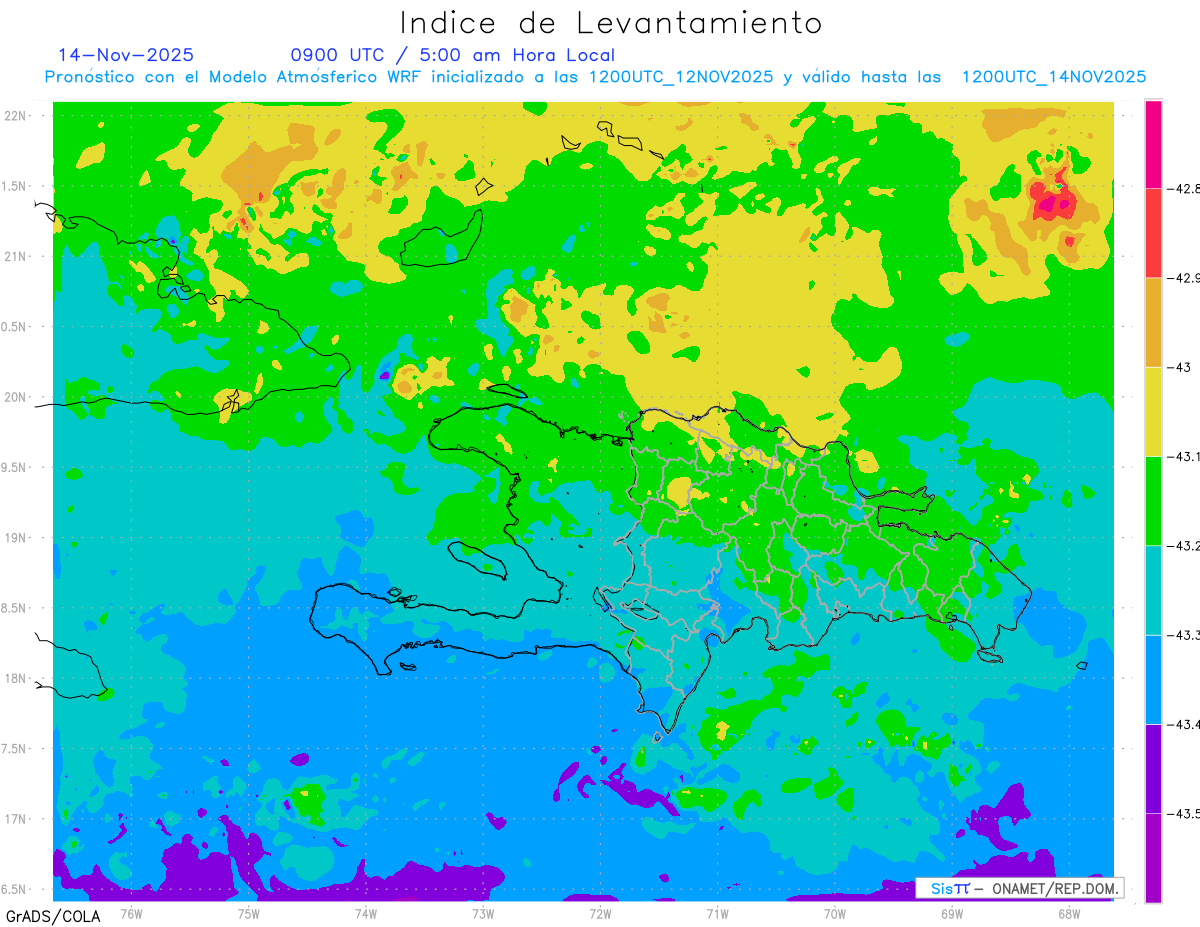Screen dimensions: 1200x927
Task: Select the yellow swatch in the color legend
Action: coord(1153,411)
